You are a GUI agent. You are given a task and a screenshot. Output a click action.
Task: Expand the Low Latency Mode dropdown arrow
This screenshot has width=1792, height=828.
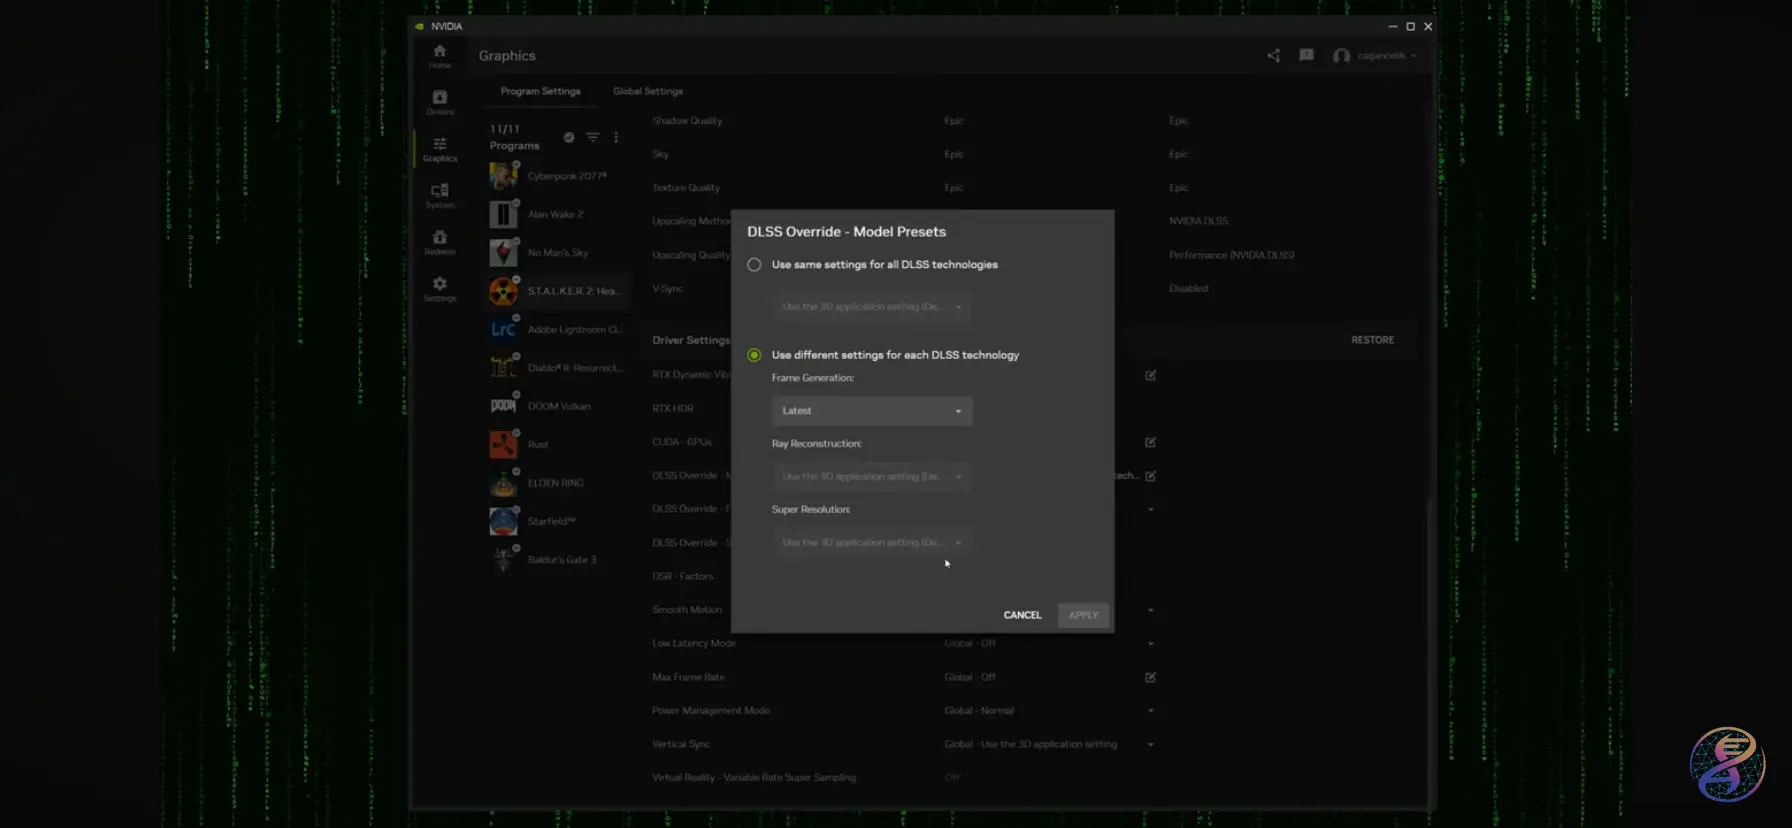(1150, 644)
